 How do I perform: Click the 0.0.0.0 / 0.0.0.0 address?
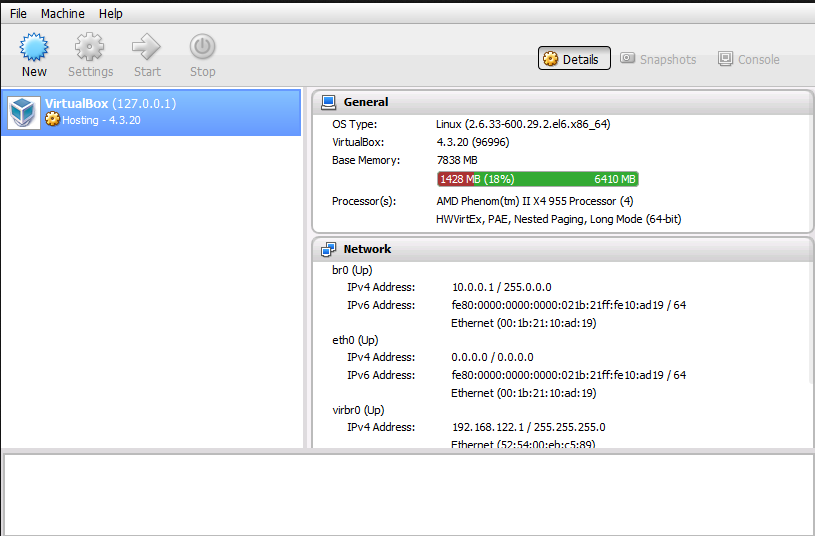[492, 357]
